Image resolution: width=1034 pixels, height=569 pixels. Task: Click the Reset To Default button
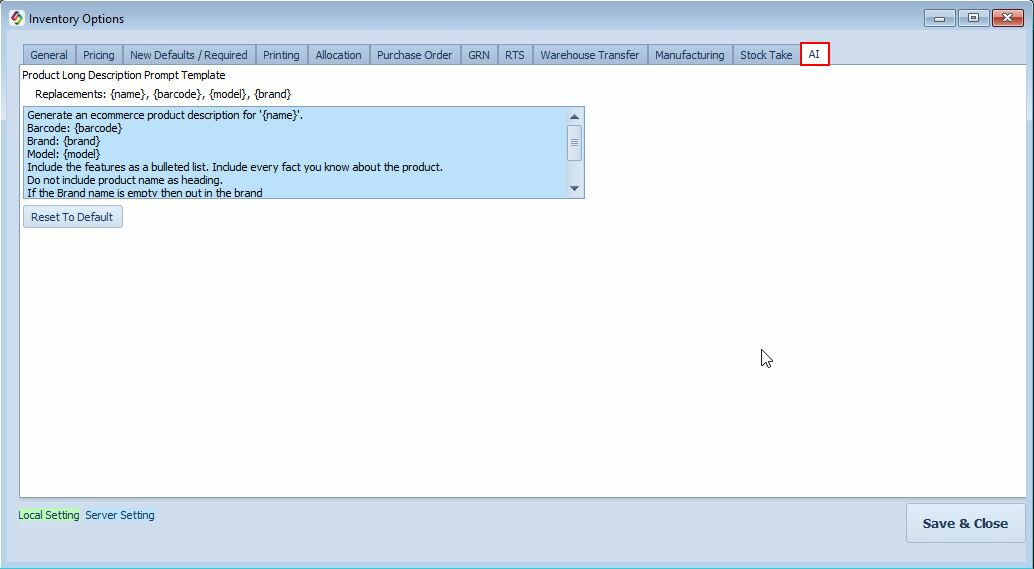(x=73, y=217)
